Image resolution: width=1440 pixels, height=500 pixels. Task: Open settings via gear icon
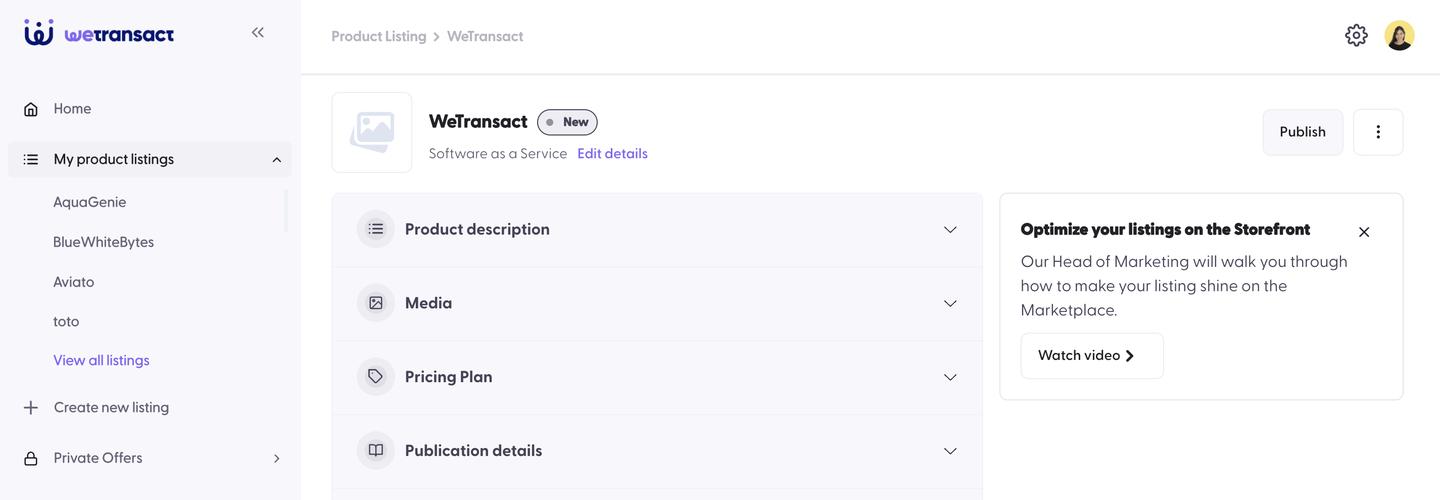1356,36
